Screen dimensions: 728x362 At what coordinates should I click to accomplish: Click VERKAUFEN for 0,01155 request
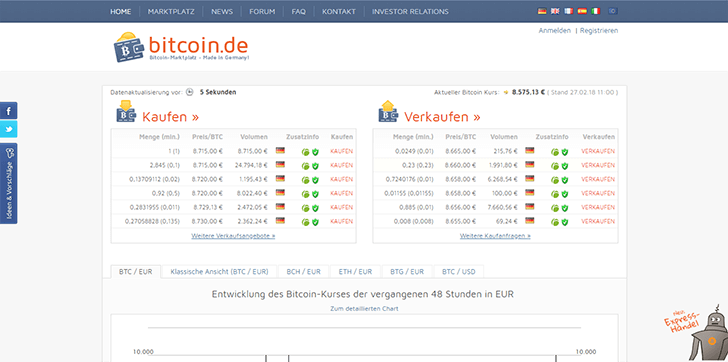(598, 193)
